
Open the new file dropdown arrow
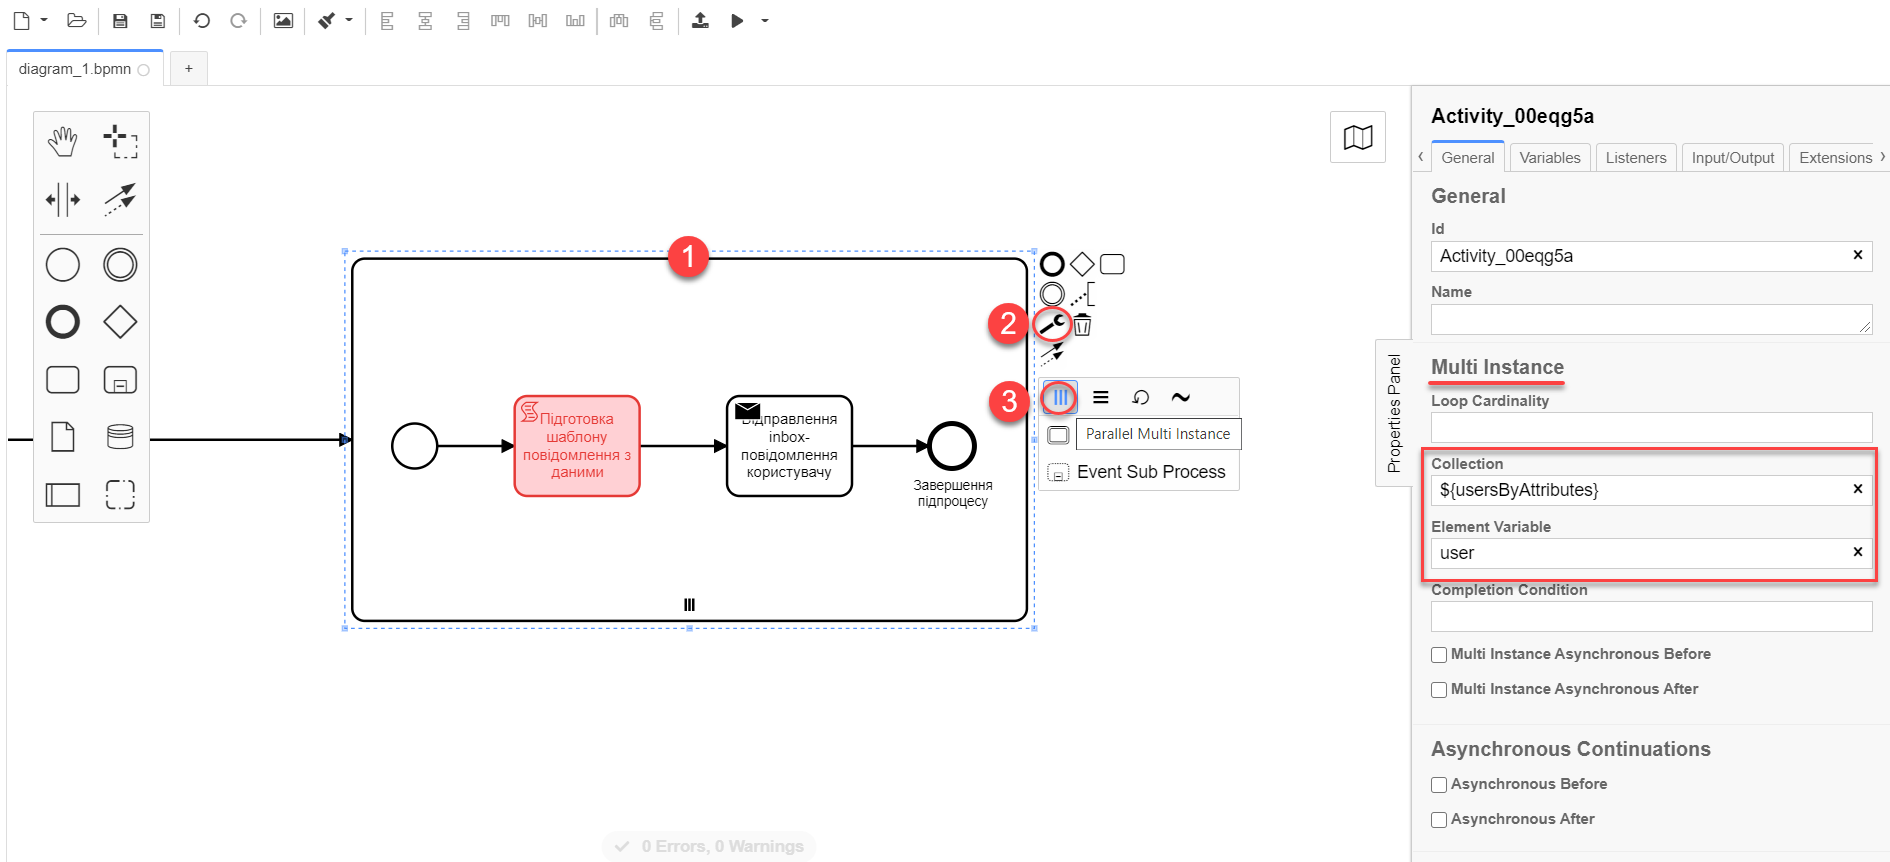point(44,20)
